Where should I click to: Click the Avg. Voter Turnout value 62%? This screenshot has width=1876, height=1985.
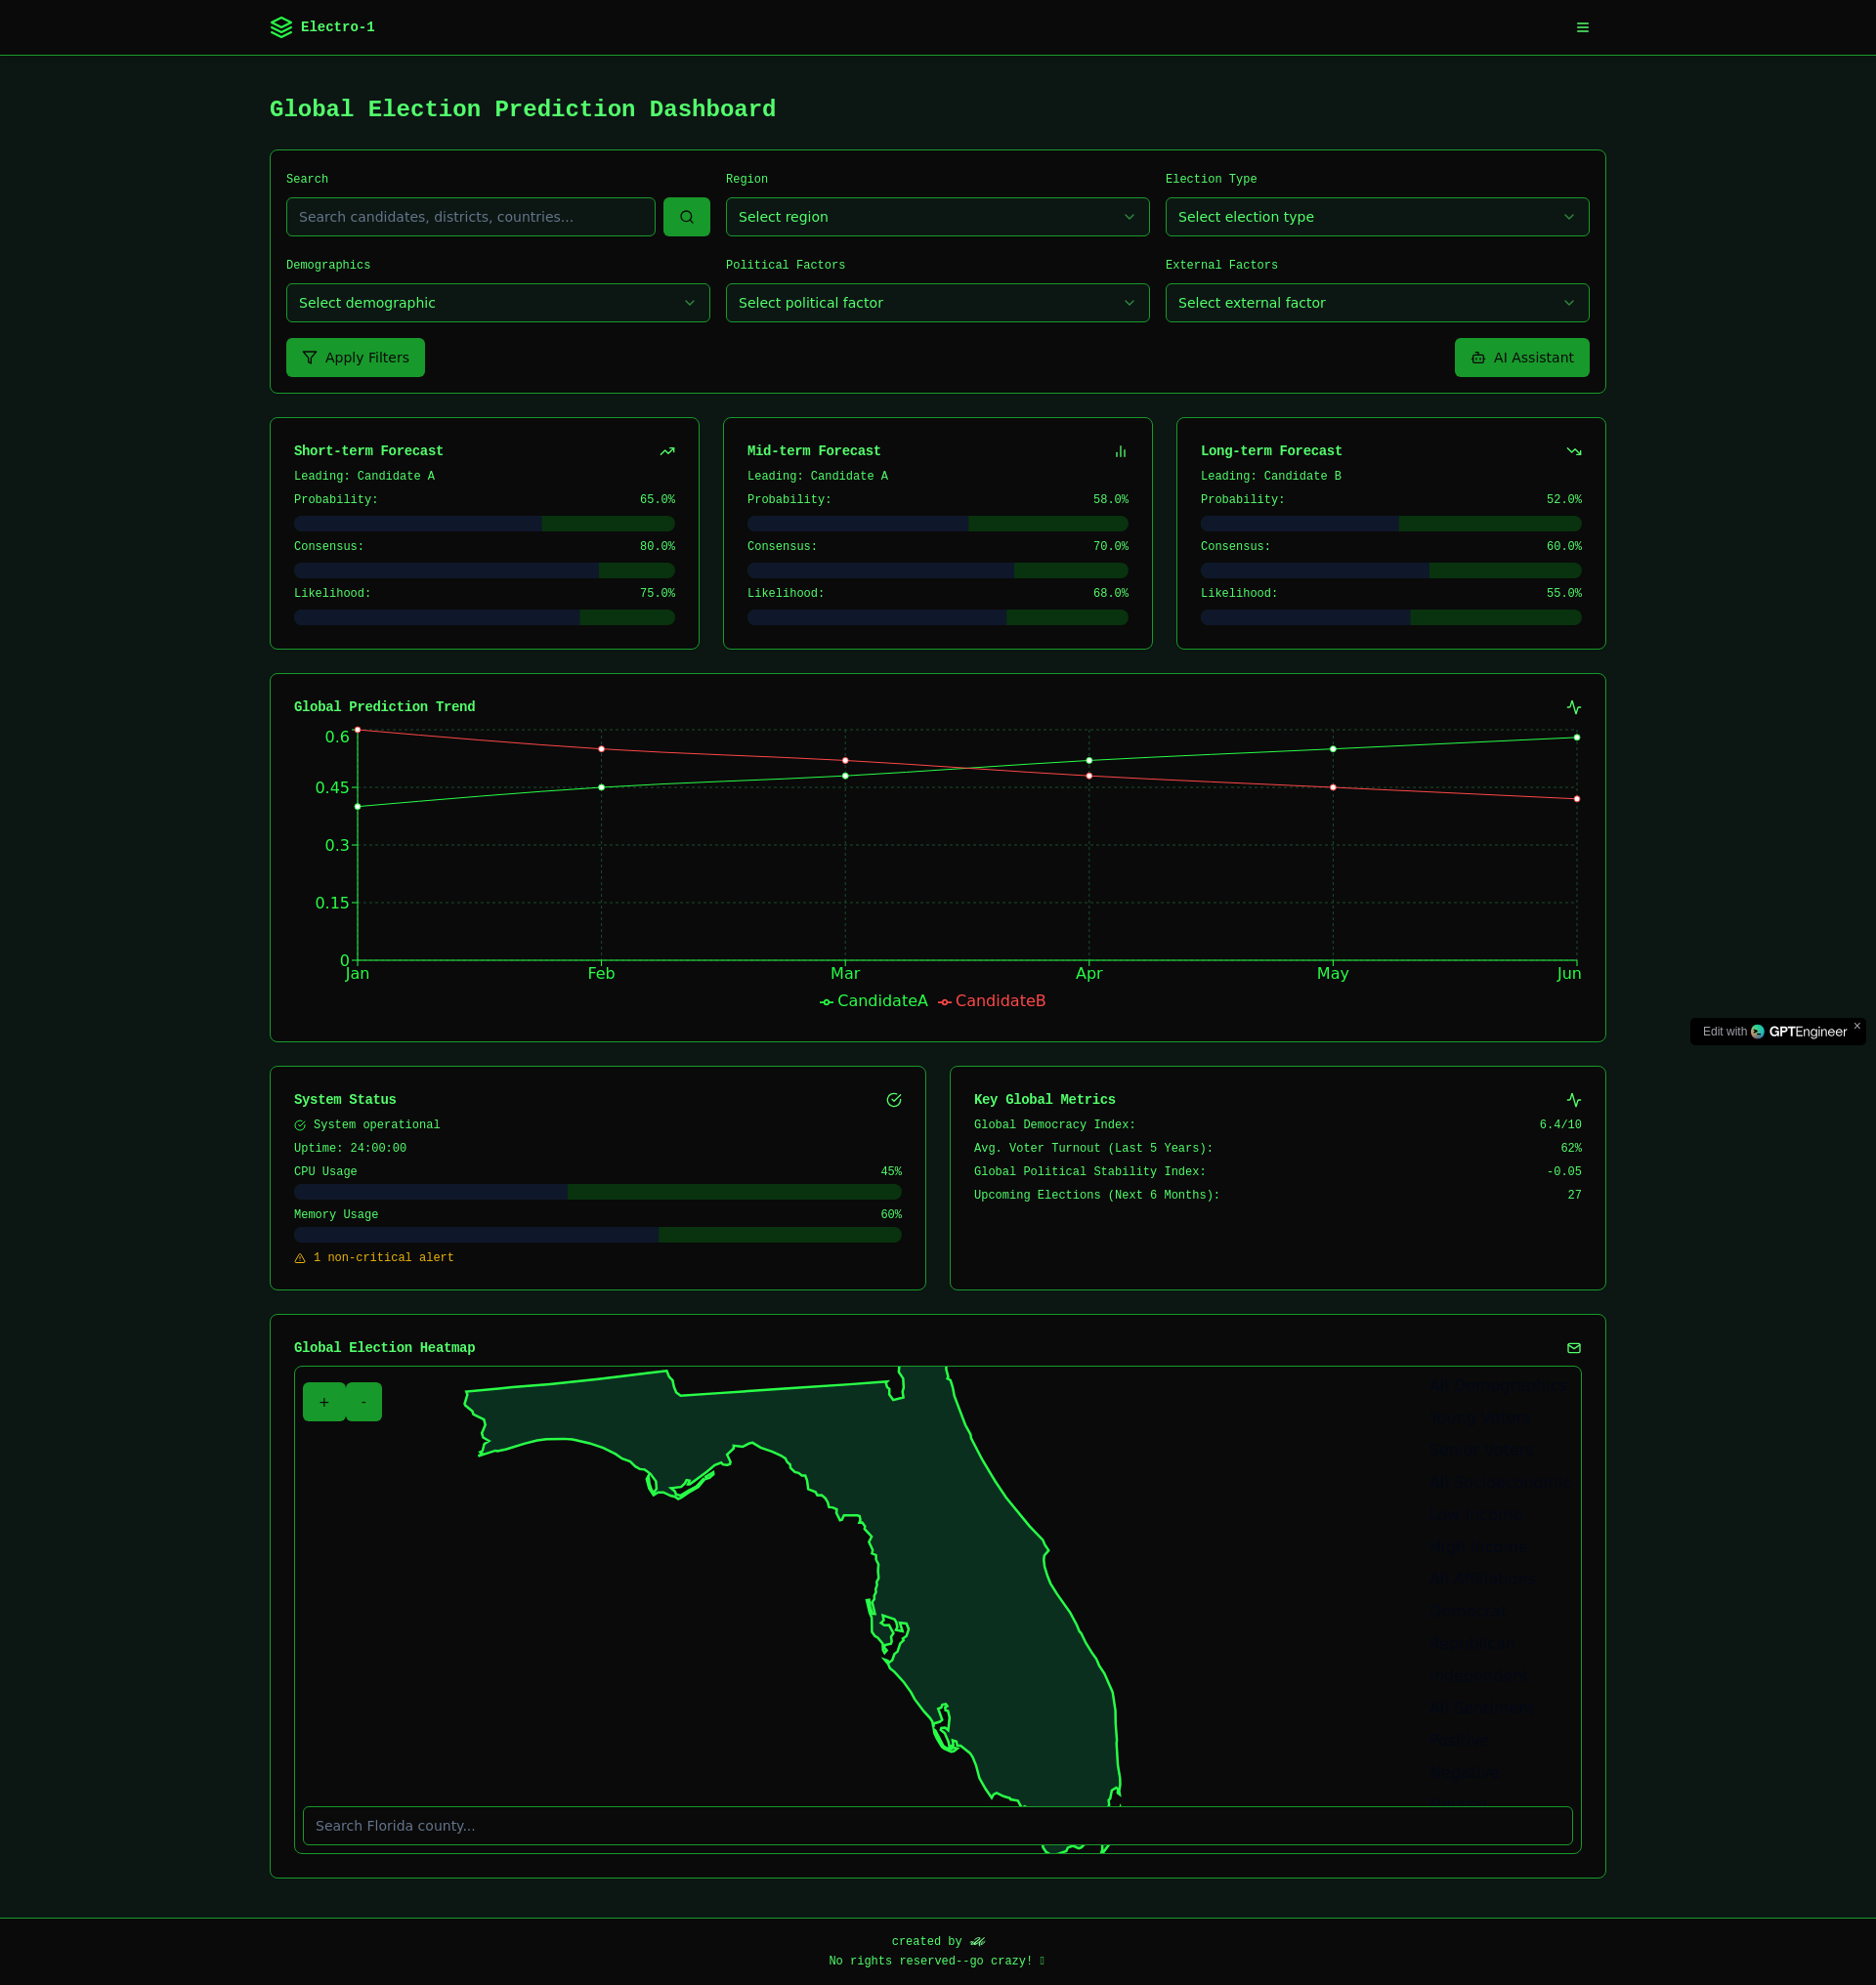point(1571,1149)
